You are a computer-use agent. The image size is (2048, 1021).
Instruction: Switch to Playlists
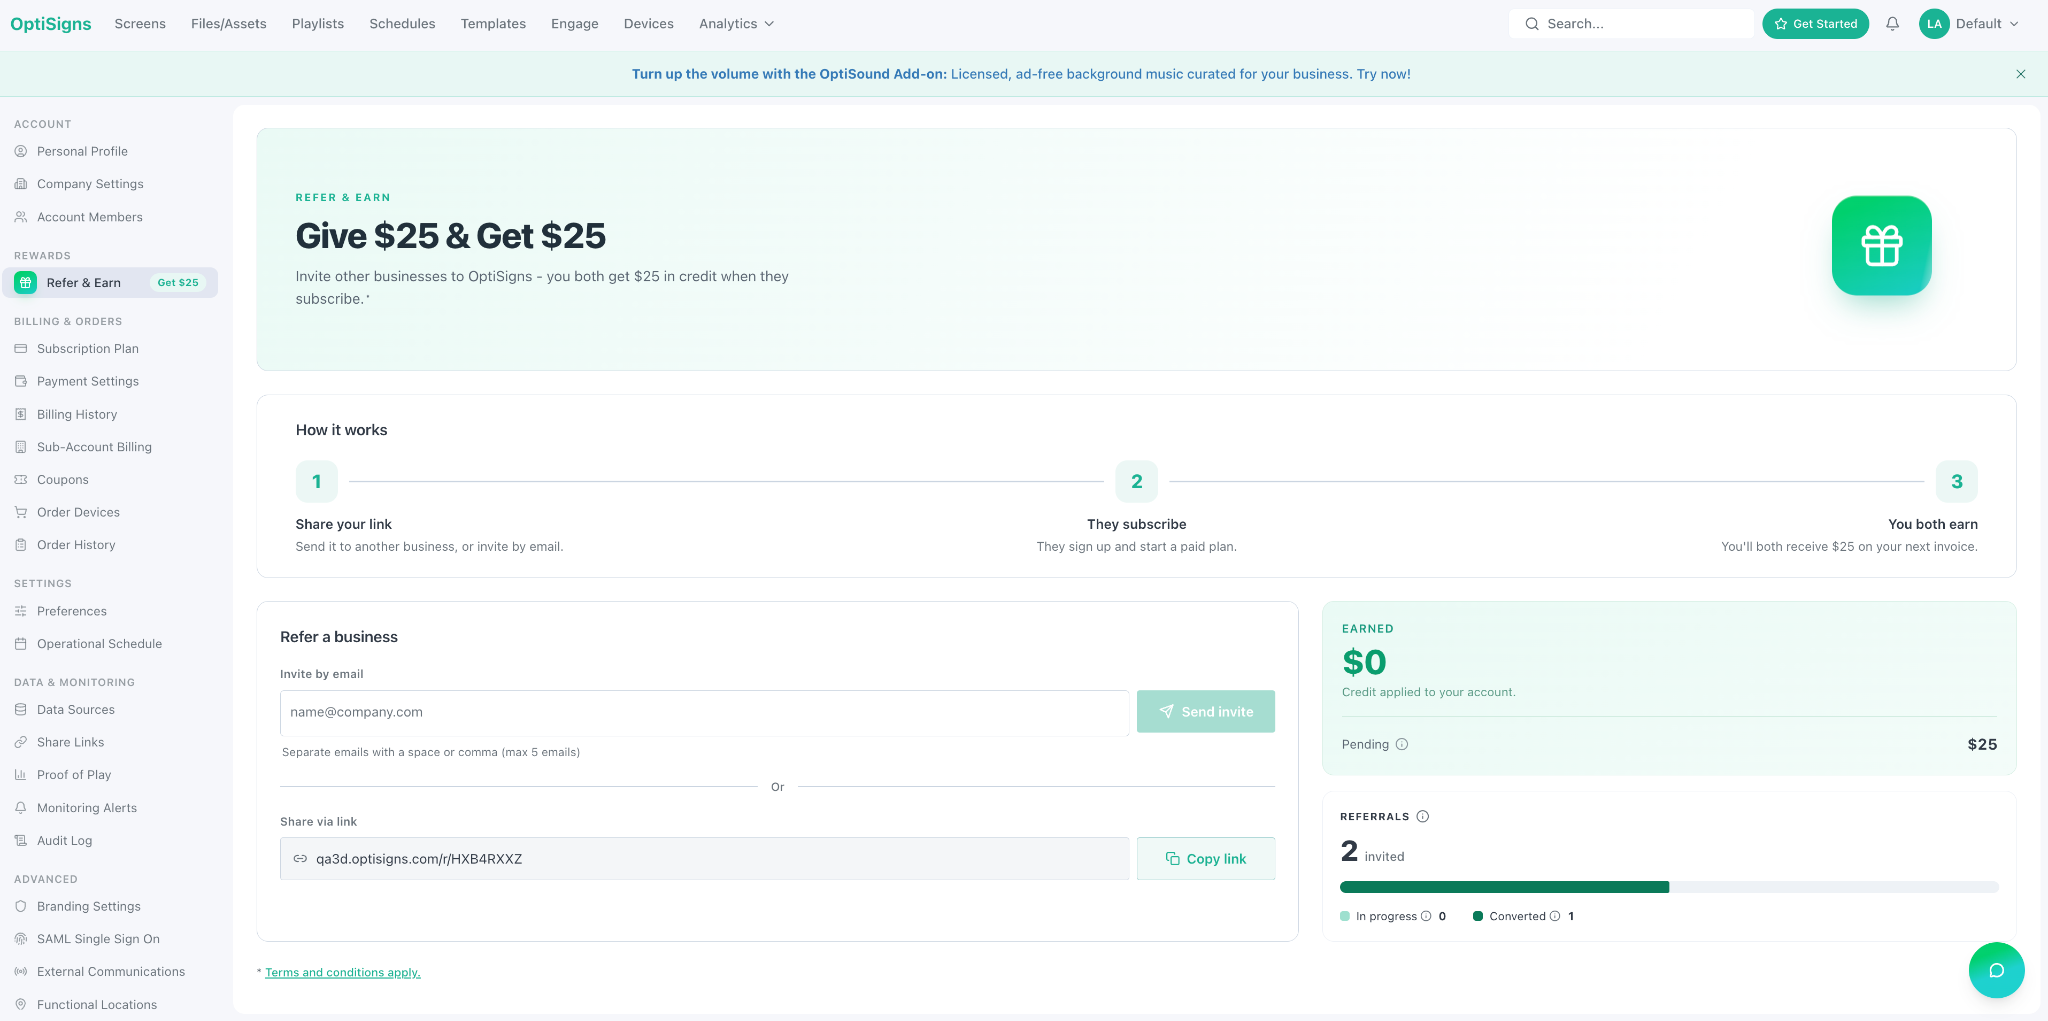tap(318, 24)
